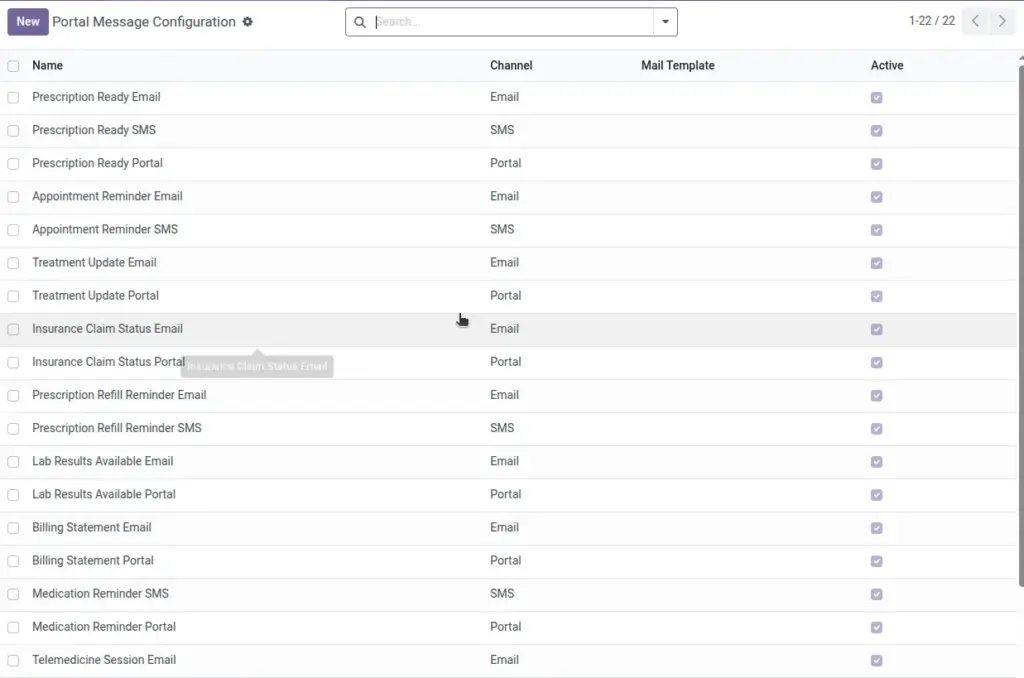Click Email channel cell of Billing Statement Email
The height and width of the screenshot is (678, 1024).
(x=504, y=527)
